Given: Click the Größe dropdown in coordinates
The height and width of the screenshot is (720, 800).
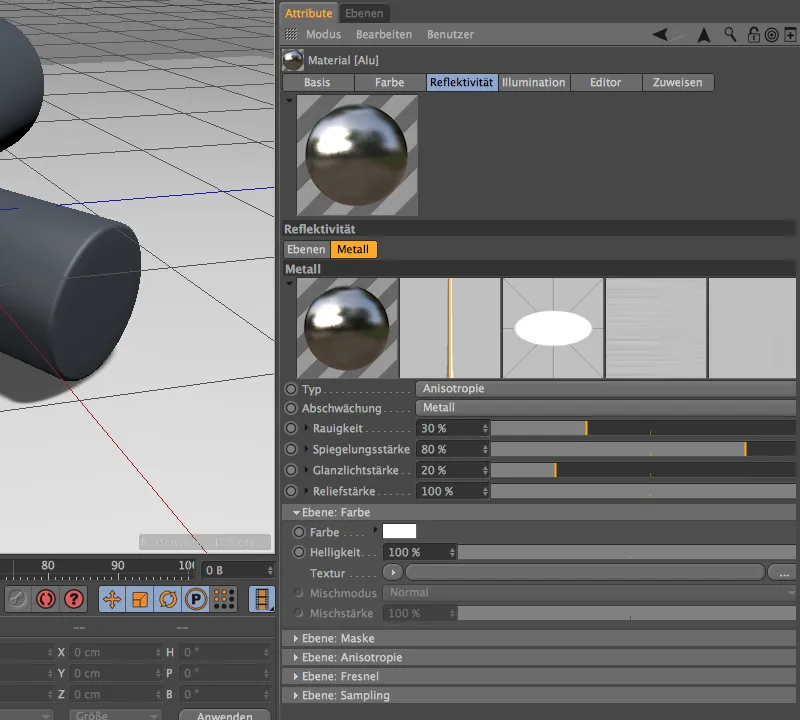Looking at the screenshot, I should click(116, 715).
